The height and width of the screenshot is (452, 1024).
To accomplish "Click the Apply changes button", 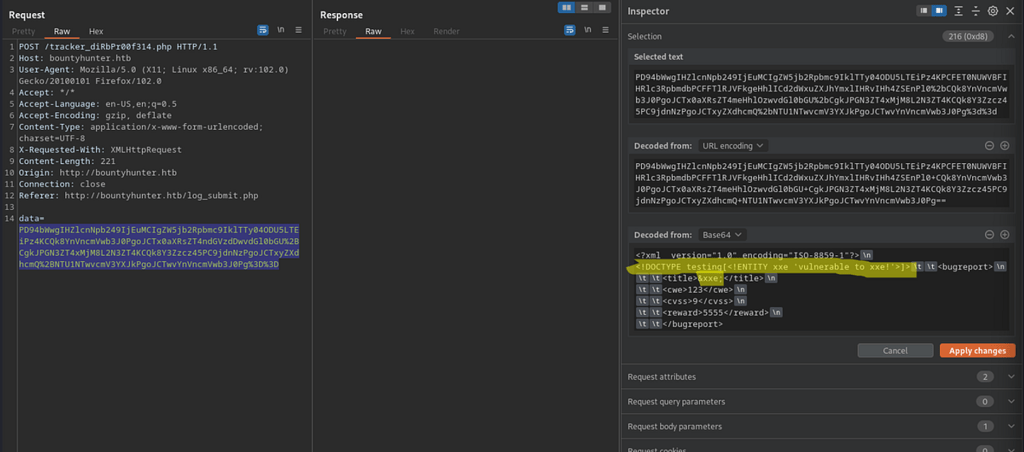I will tap(977, 350).
